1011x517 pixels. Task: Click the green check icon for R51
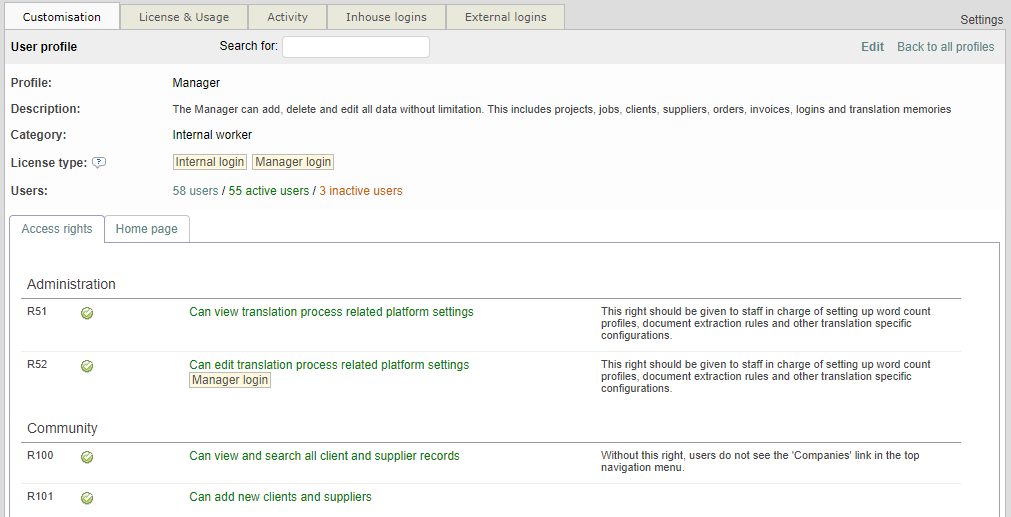point(87,313)
